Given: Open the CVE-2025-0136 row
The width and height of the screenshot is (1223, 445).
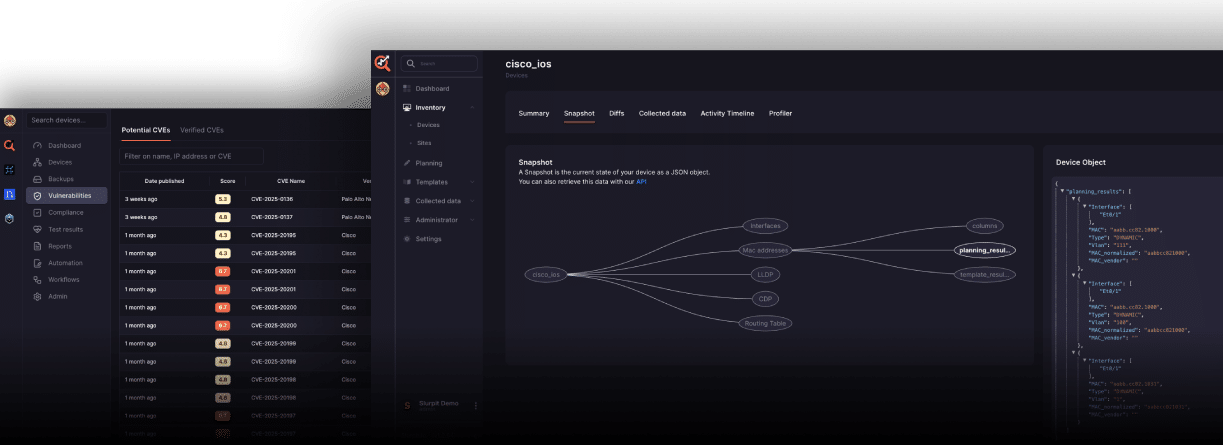Looking at the screenshot, I should 244,199.
